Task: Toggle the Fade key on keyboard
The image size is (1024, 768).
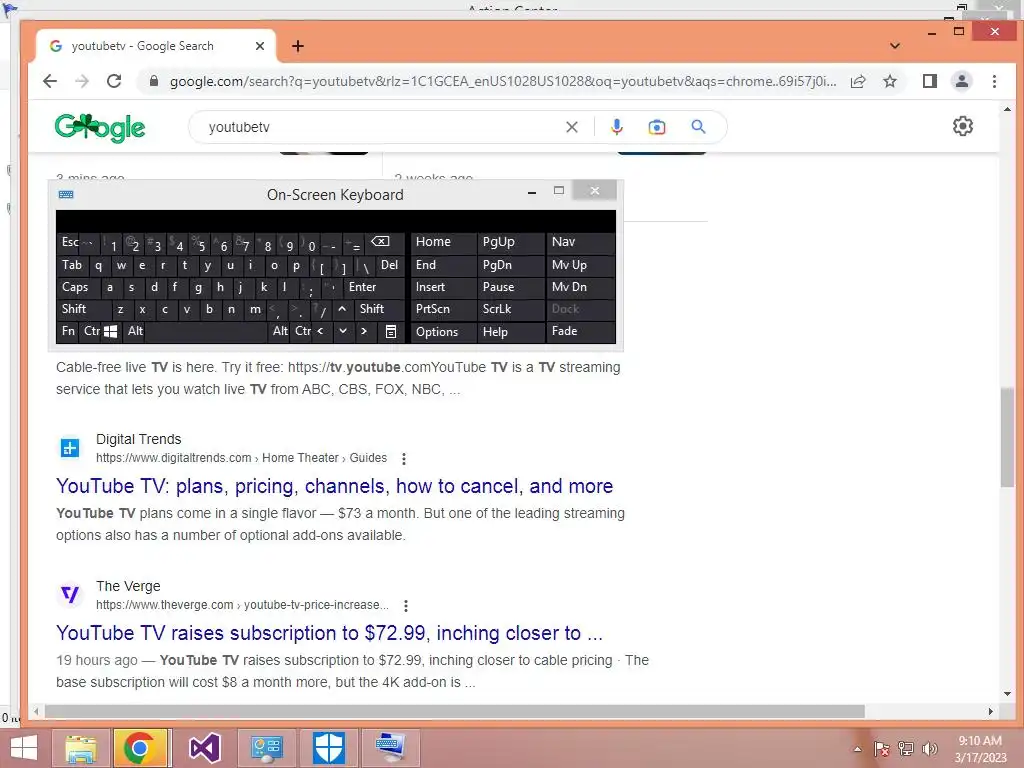Action: 579,331
